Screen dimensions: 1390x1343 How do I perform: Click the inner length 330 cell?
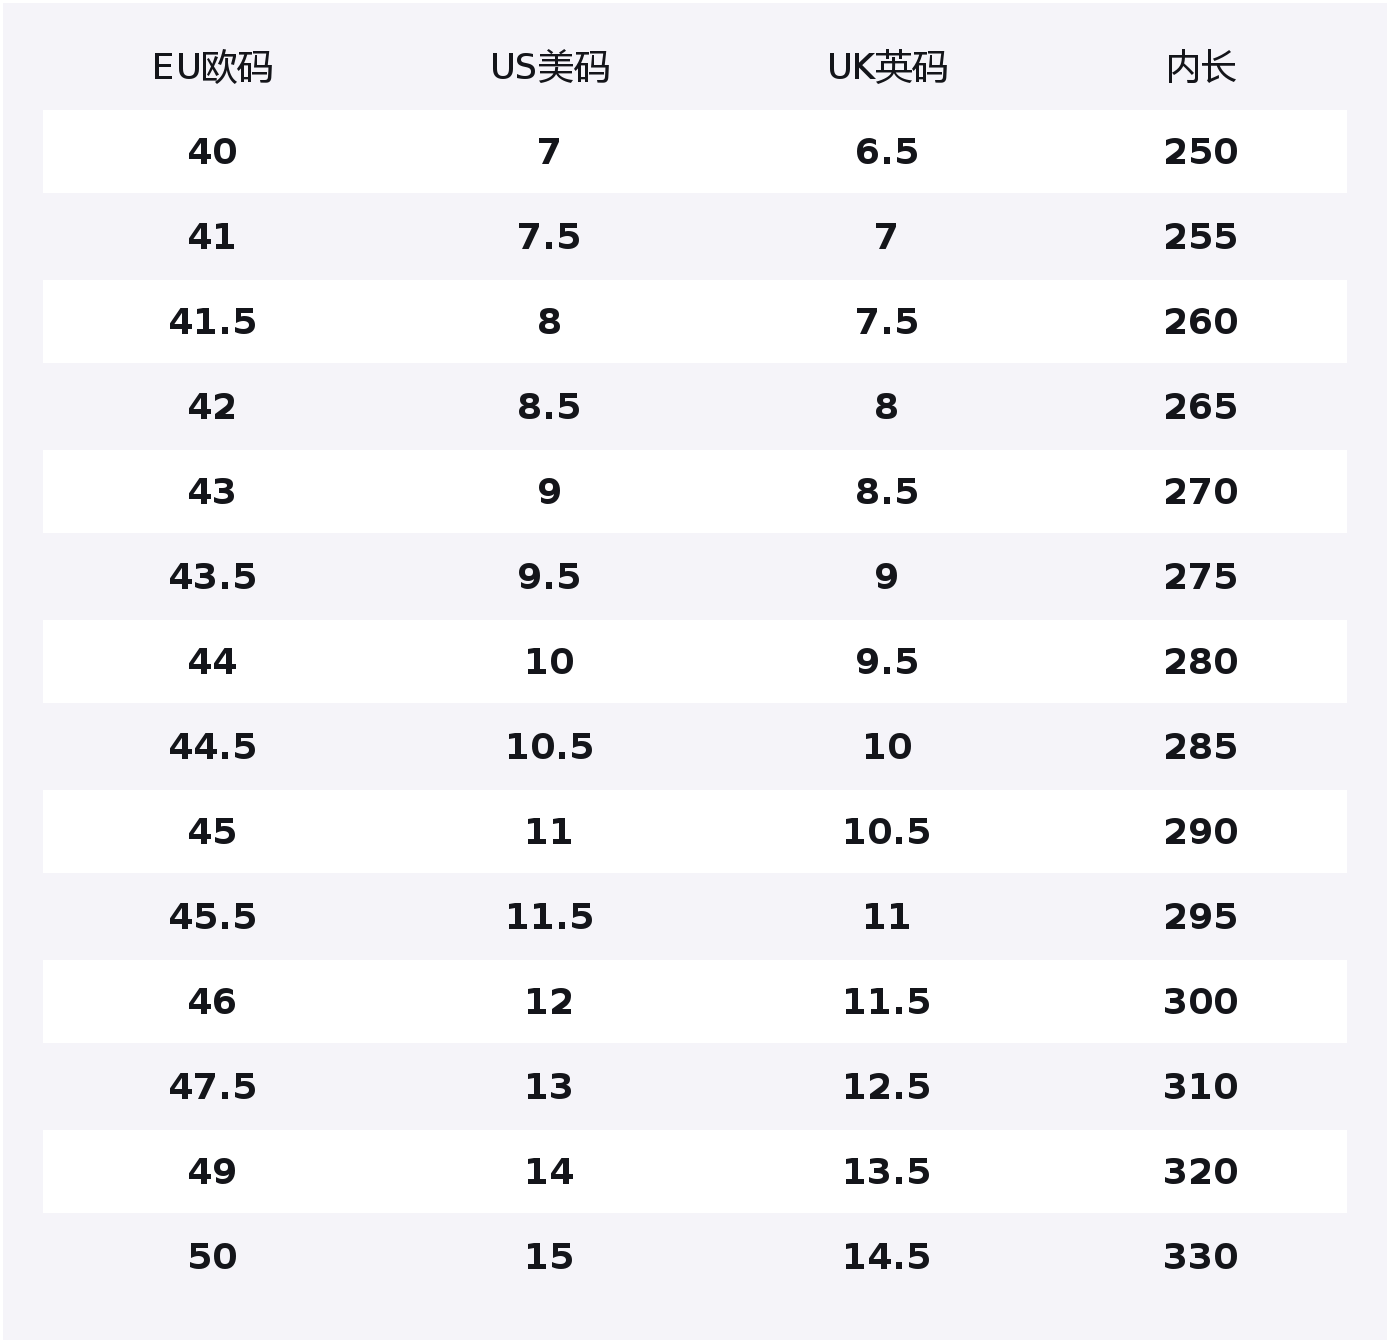click(x=1200, y=1257)
